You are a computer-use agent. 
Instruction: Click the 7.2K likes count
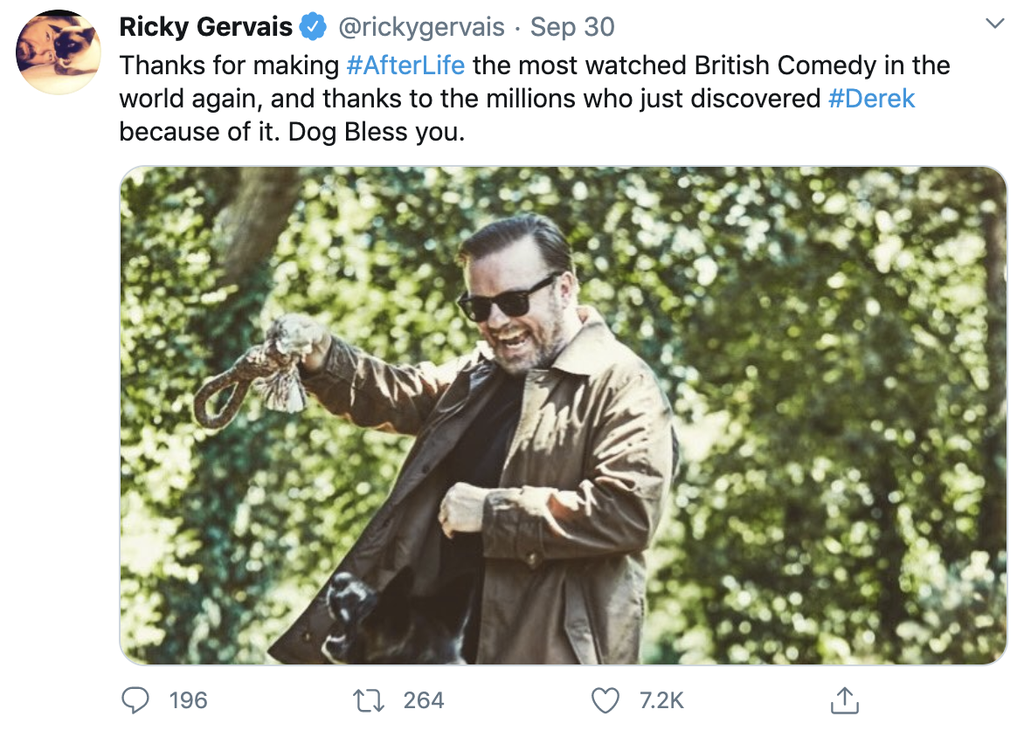click(661, 700)
